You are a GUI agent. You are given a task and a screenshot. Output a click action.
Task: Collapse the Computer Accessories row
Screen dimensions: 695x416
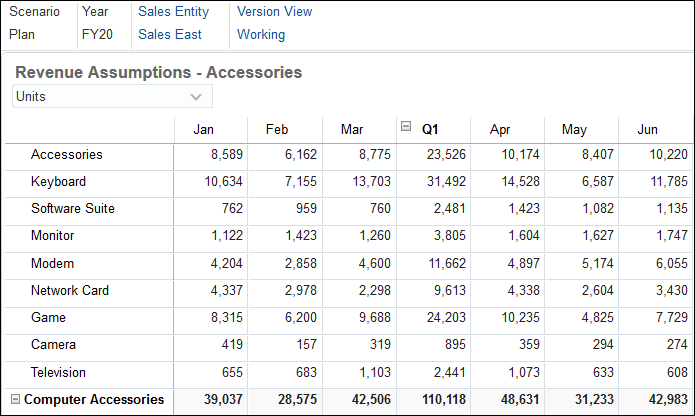(x=14, y=400)
